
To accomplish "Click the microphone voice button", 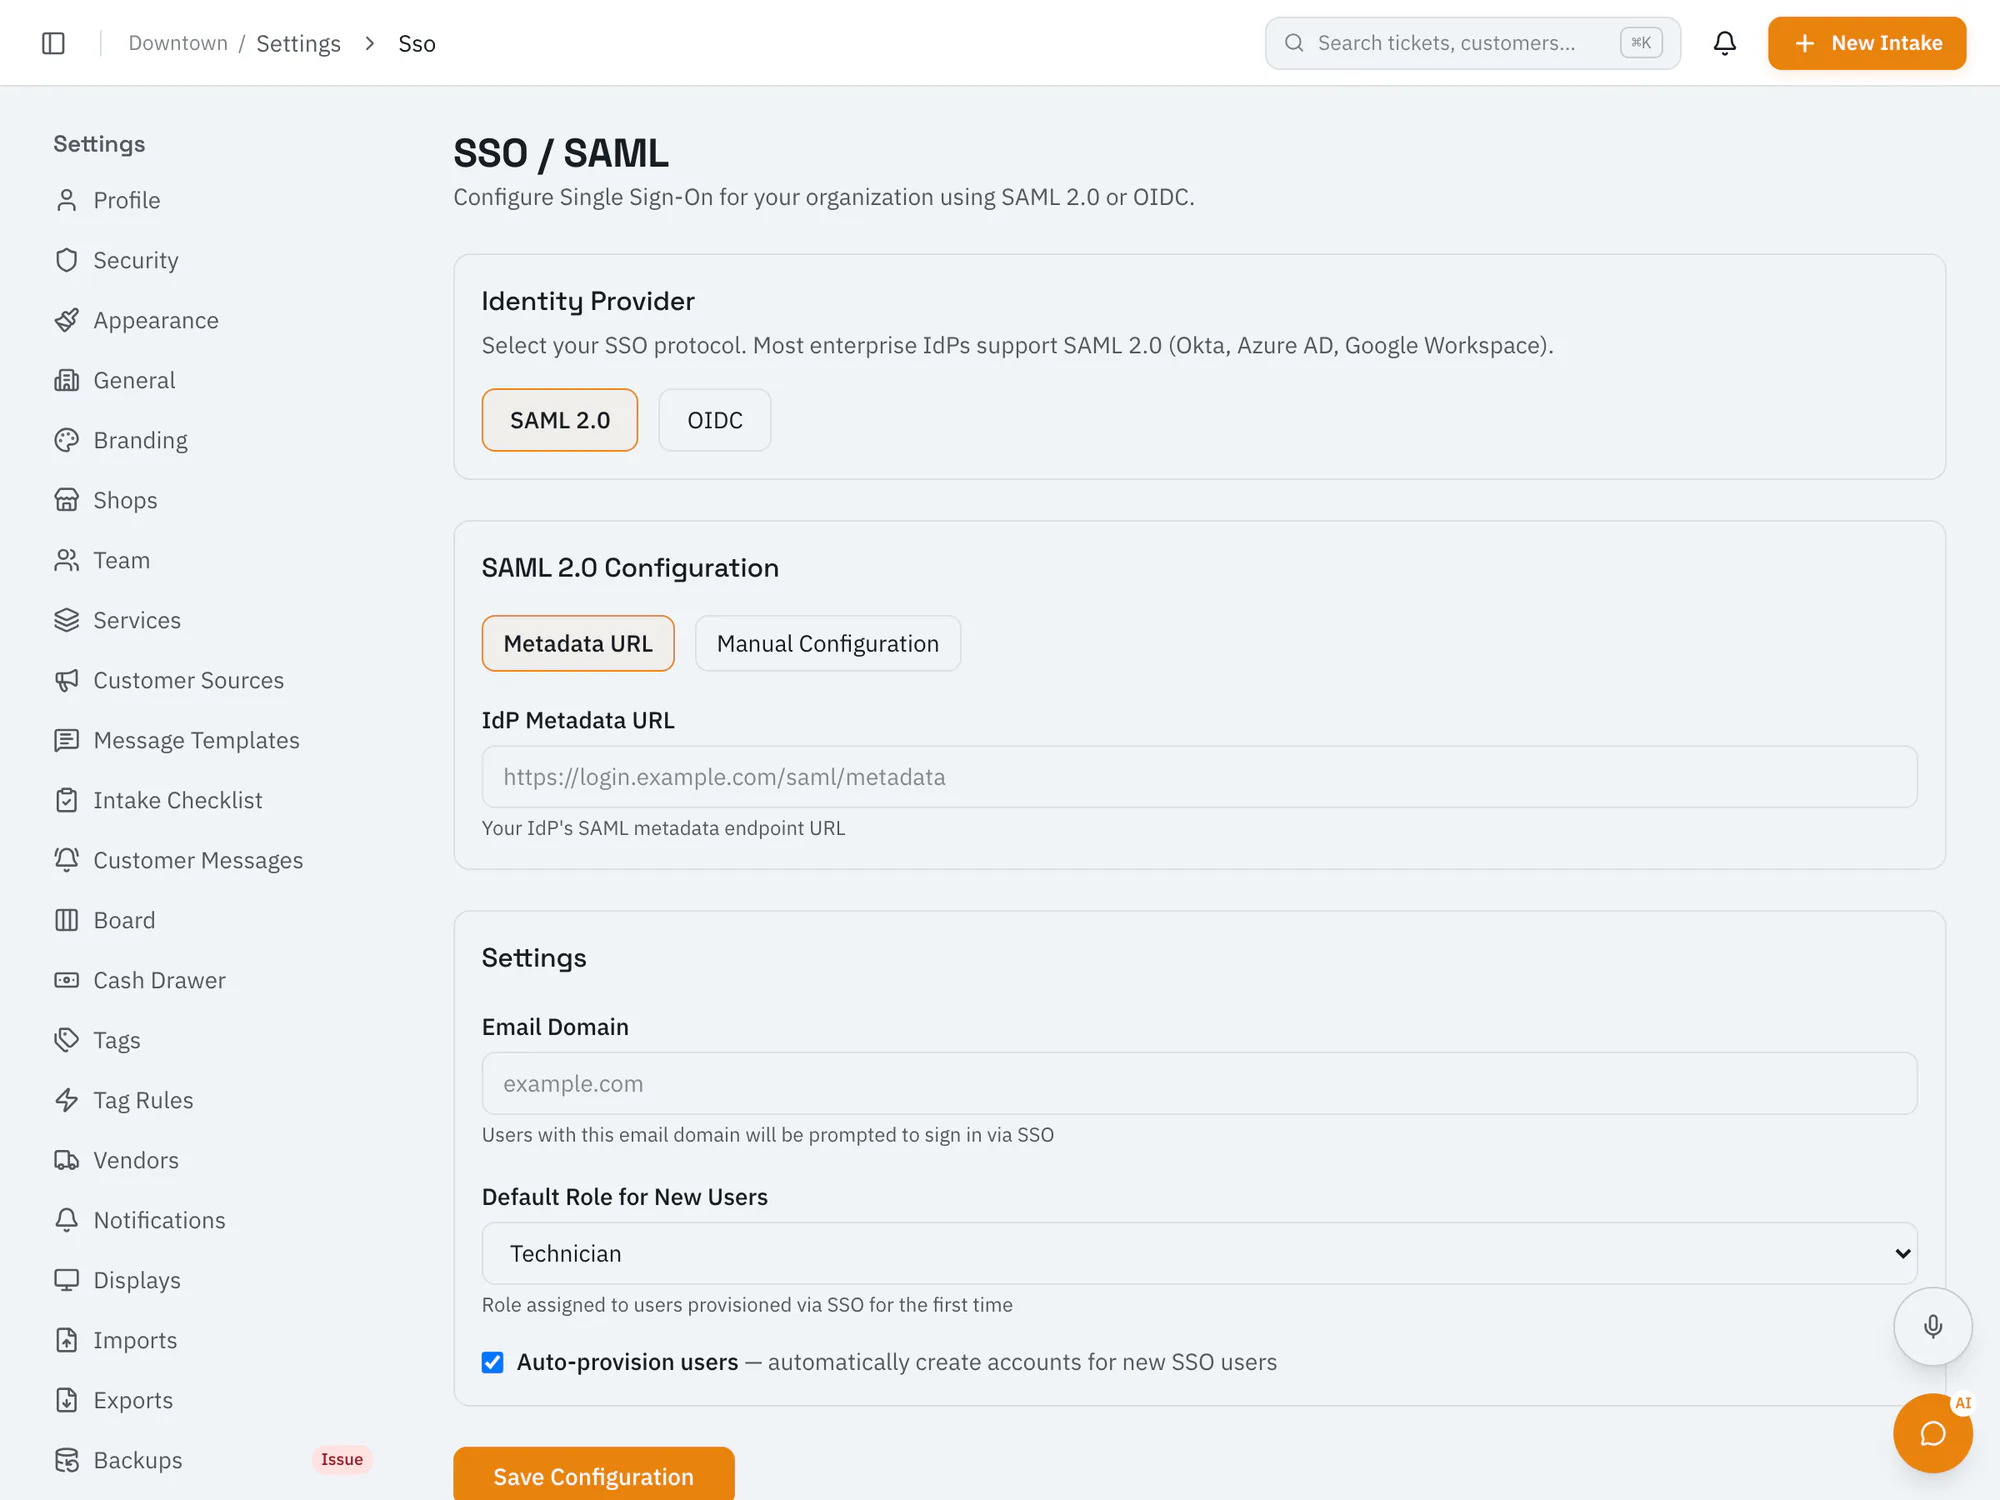I will pos(1932,1326).
